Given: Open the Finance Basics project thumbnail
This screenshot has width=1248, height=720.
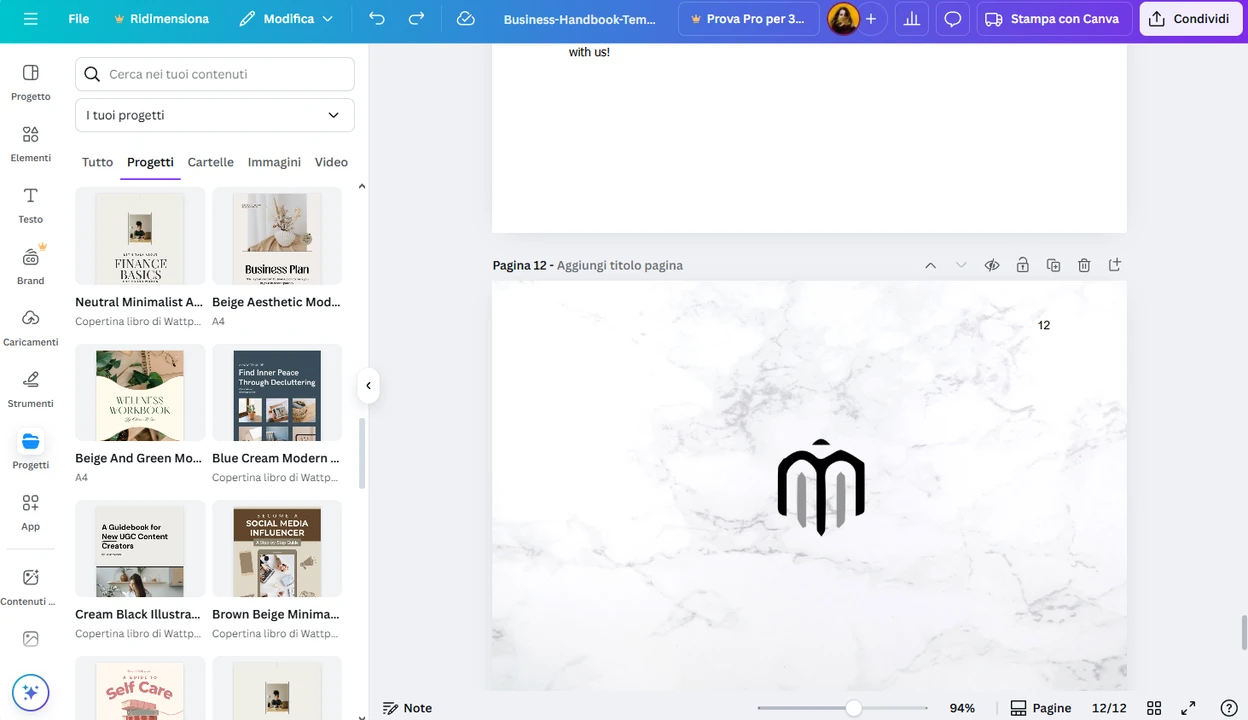Looking at the screenshot, I should coord(140,236).
